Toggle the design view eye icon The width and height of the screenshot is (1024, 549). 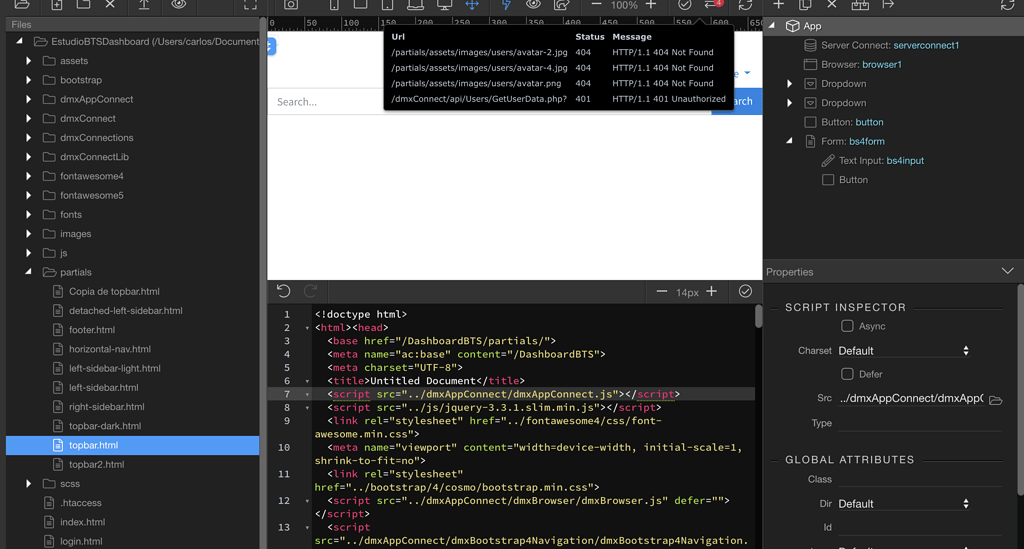click(x=534, y=4)
